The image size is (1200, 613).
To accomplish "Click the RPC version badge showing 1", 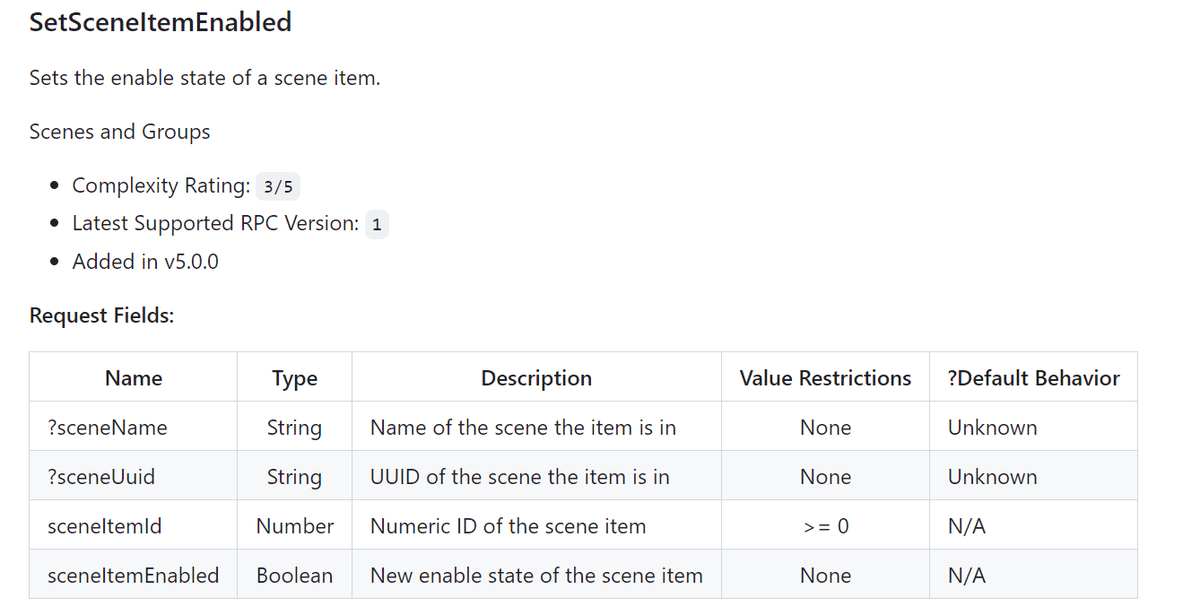I will click(x=376, y=225).
